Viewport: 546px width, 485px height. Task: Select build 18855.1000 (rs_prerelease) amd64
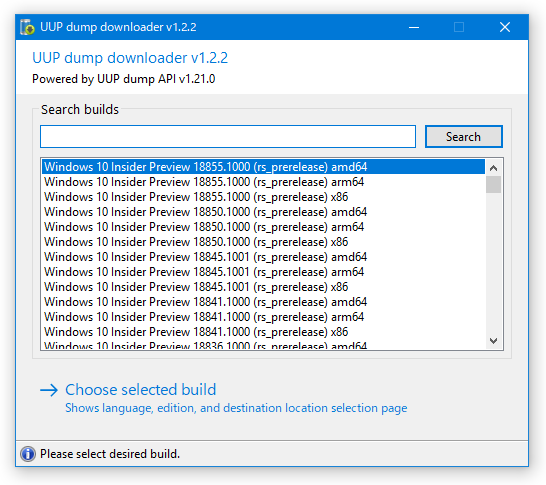coord(263,167)
